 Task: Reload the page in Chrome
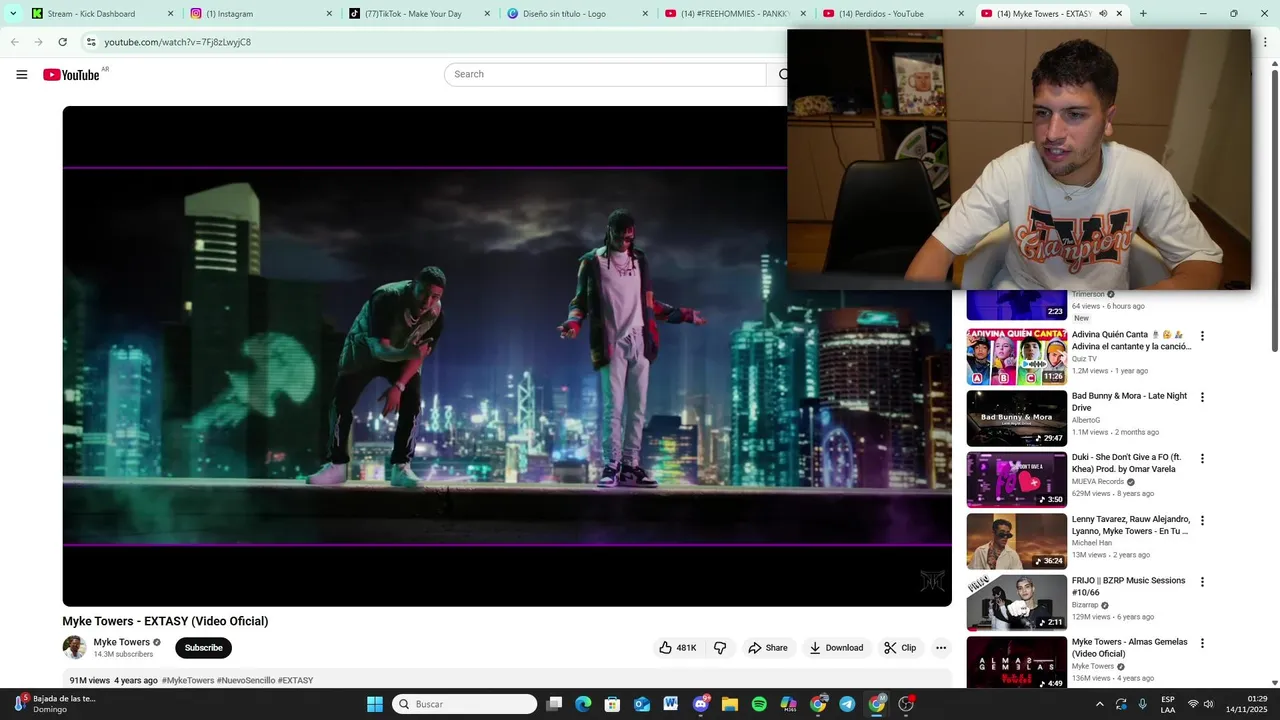(62, 42)
